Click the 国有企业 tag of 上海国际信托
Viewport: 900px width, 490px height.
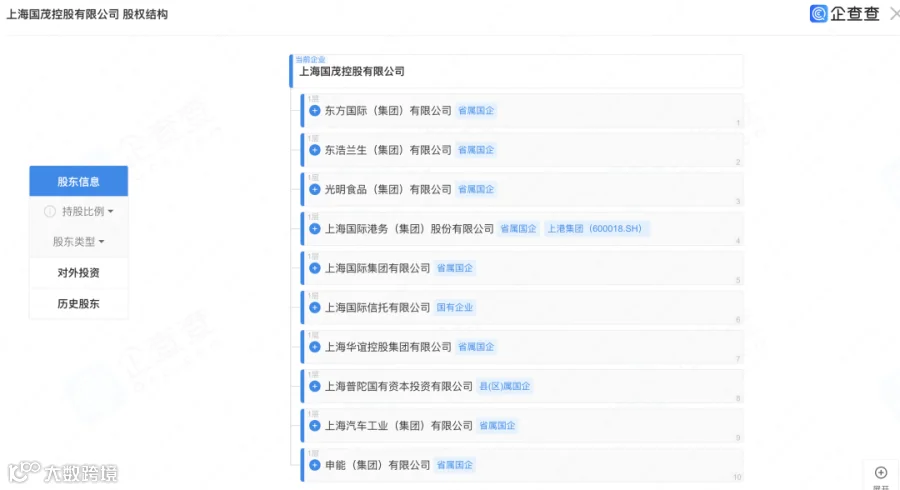click(x=455, y=308)
